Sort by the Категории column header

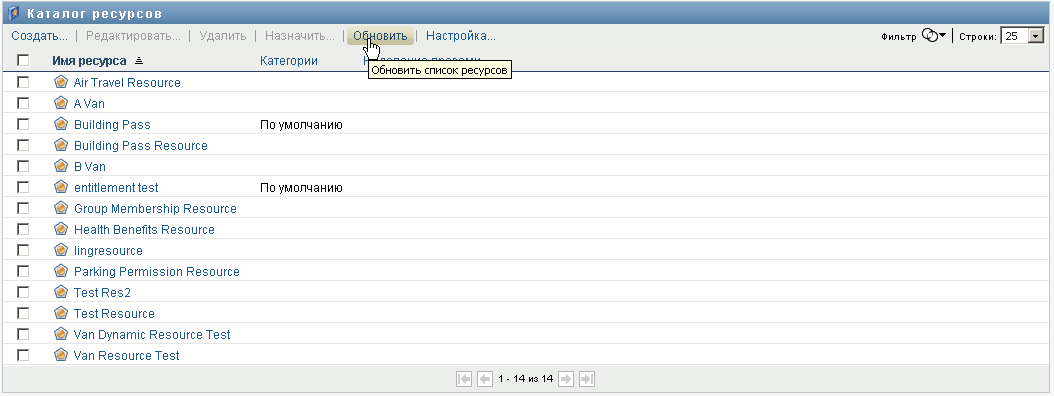tap(289, 61)
